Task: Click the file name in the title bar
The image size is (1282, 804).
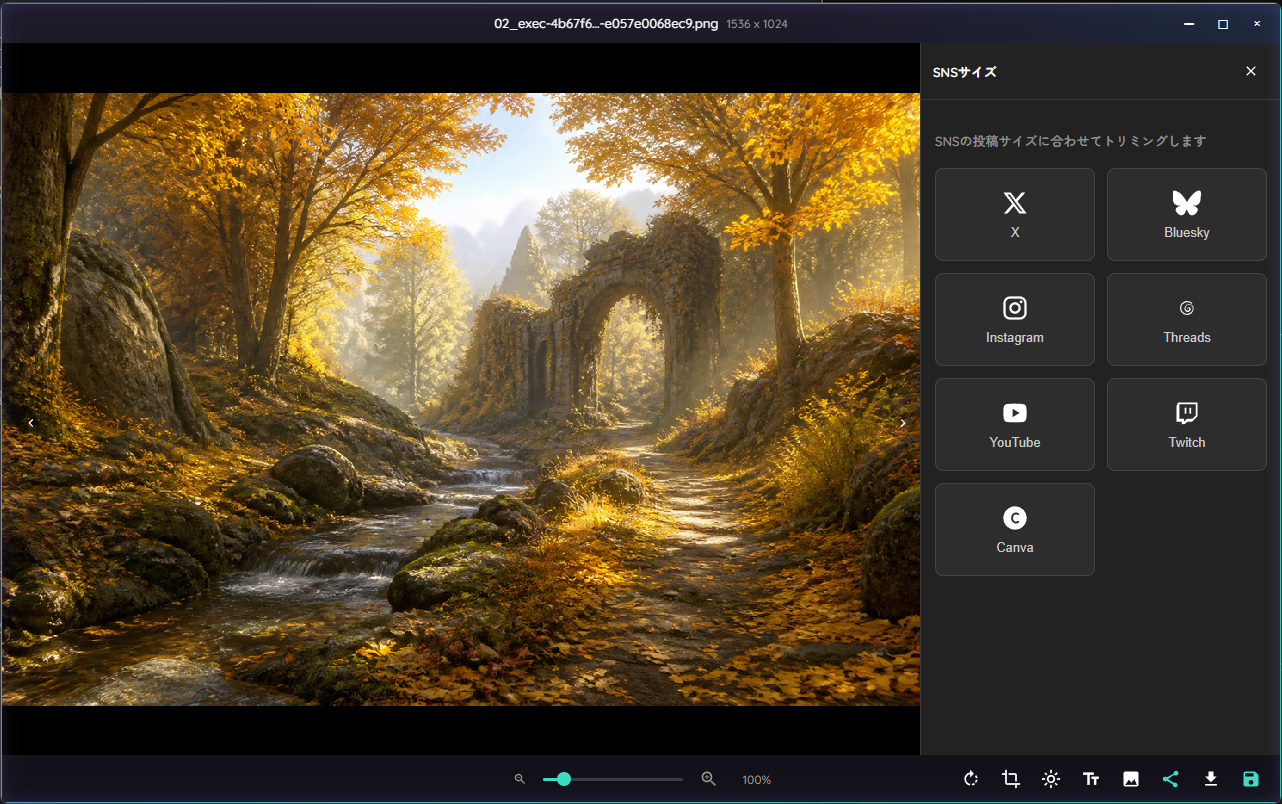Action: tap(606, 24)
